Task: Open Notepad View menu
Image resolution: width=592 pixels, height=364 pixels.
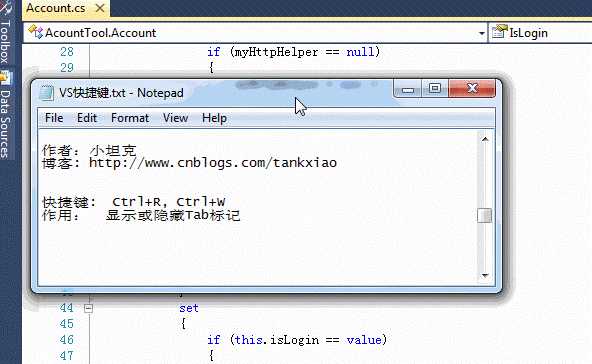Action: click(x=176, y=118)
